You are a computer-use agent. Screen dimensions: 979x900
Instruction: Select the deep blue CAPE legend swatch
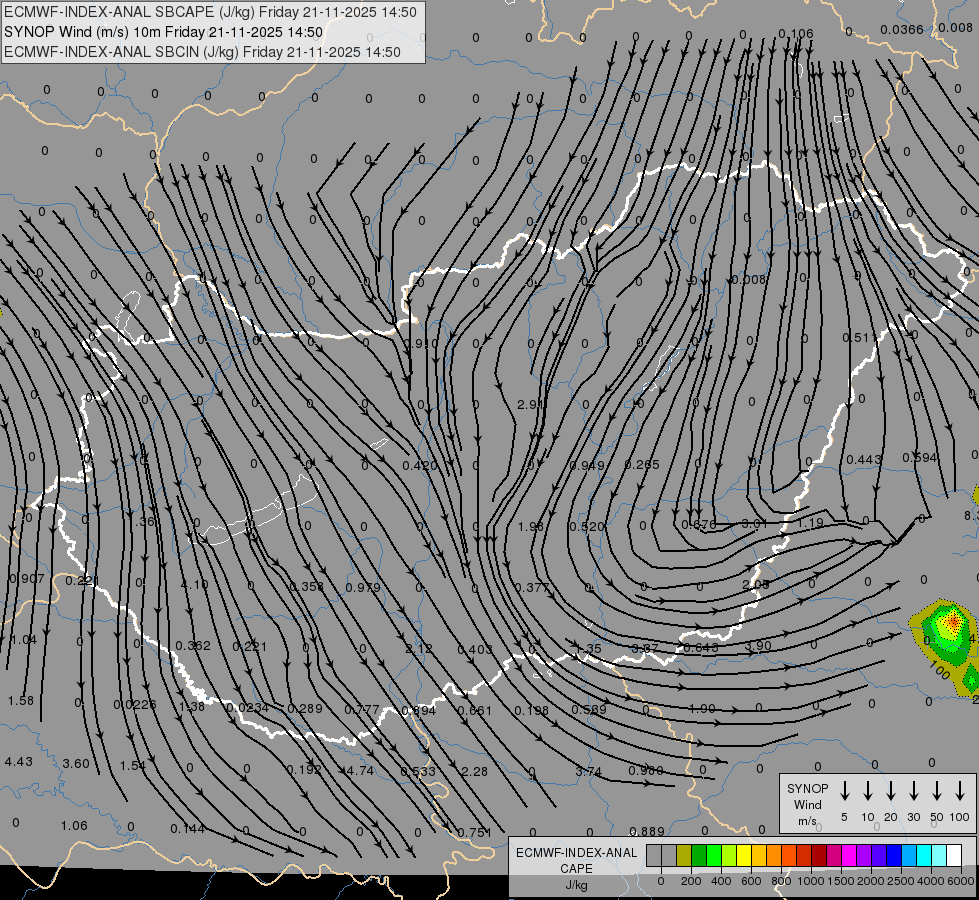[894, 856]
